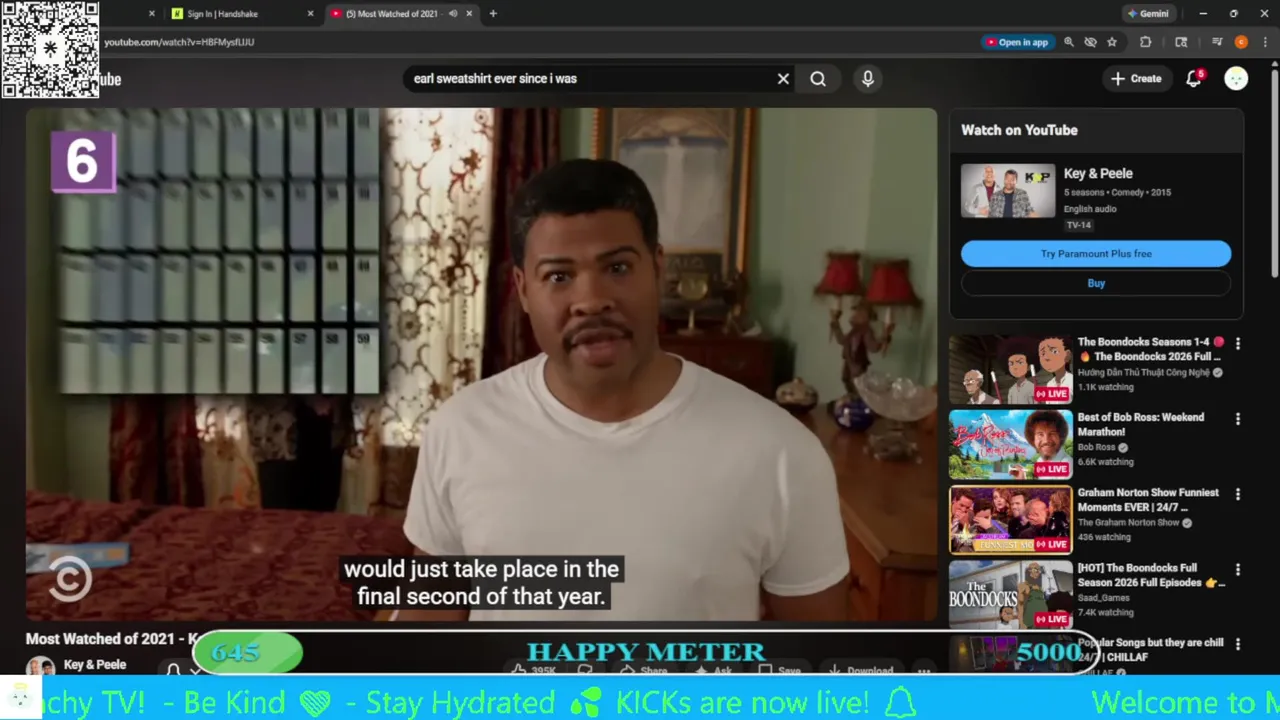Screen dimensions: 1280x720
Task: Close the 'Most Watched of 2021' tab
Action: (x=469, y=14)
